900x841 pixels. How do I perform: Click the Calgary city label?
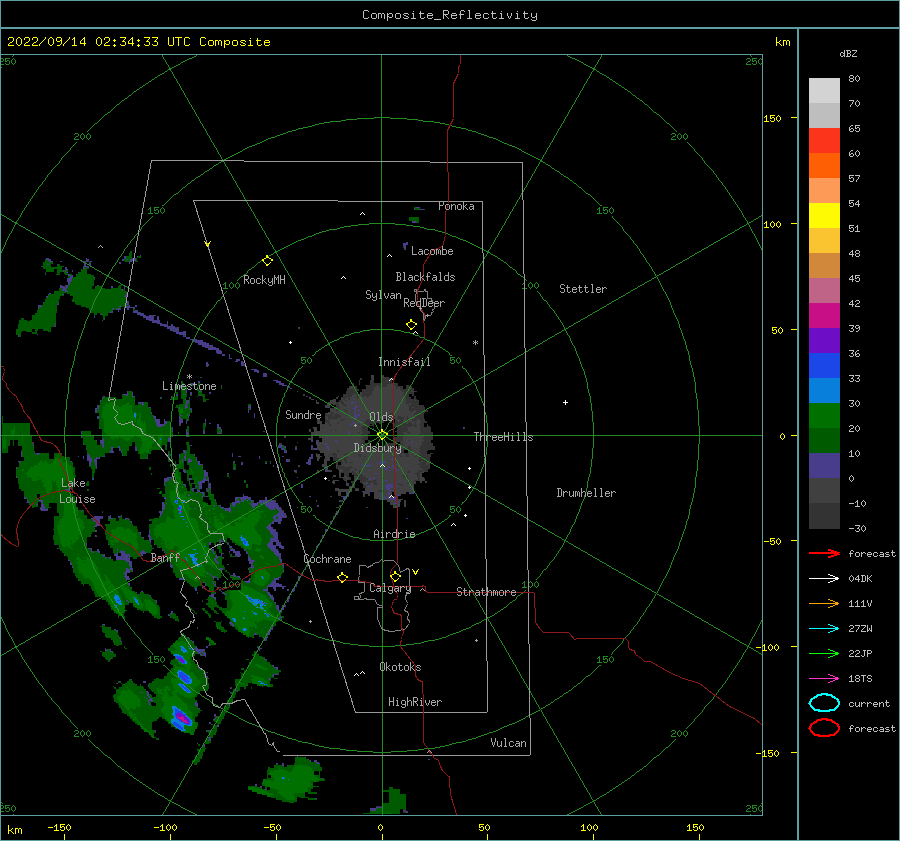(x=390, y=588)
